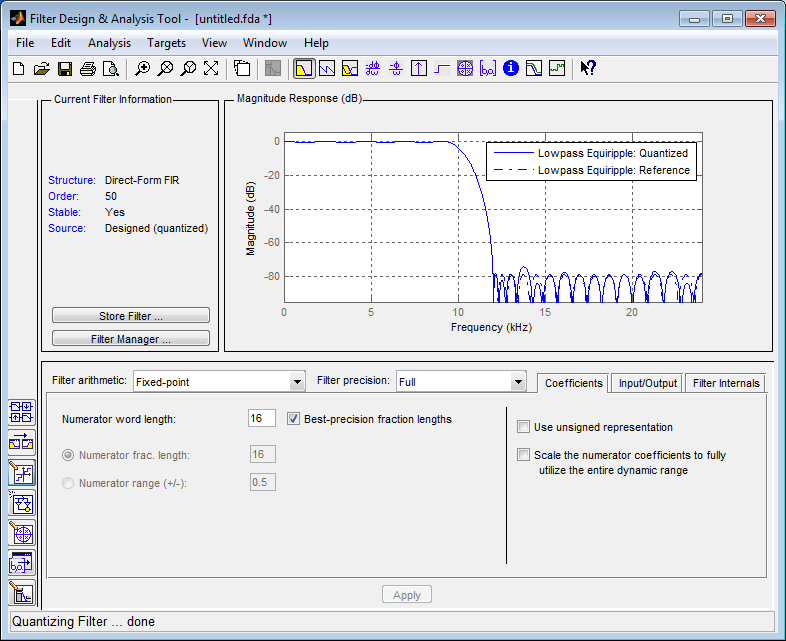Open Create Multirate Filter sidebar panel
Screen dimensions: 786x641
pos(22,412)
